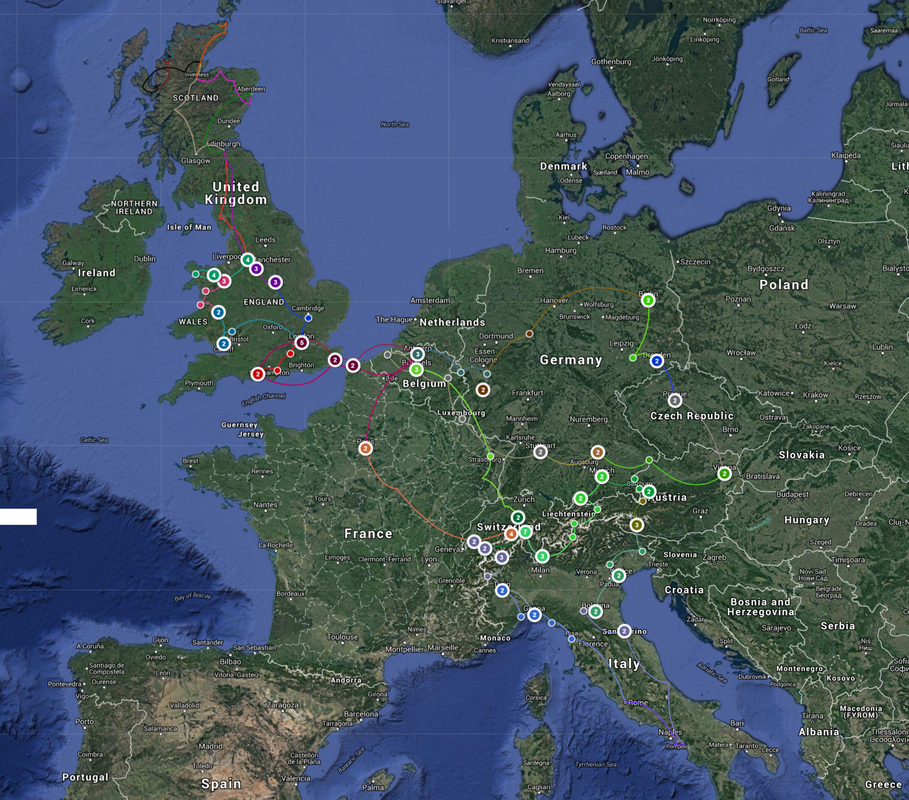Select the Hungary country label
The height and width of the screenshot is (800, 909).
(x=806, y=520)
